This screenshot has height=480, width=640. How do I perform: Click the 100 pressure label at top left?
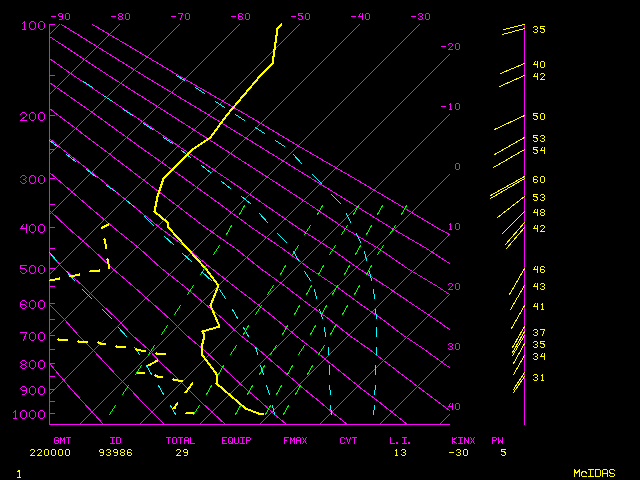tap(32, 25)
